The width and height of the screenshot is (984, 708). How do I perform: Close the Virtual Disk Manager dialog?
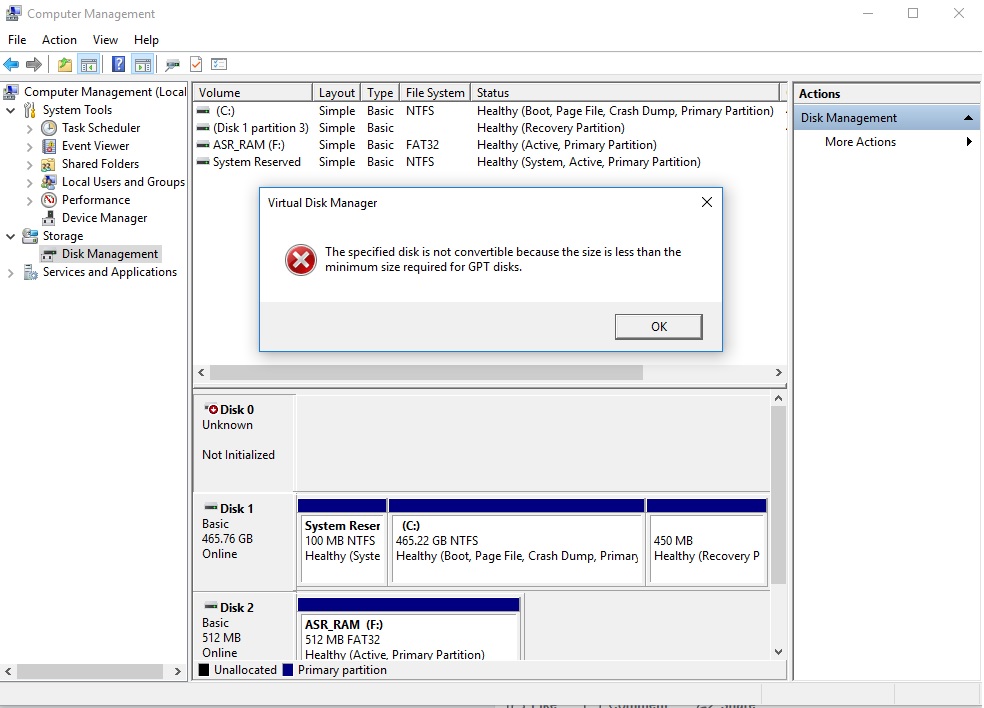[x=707, y=202]
